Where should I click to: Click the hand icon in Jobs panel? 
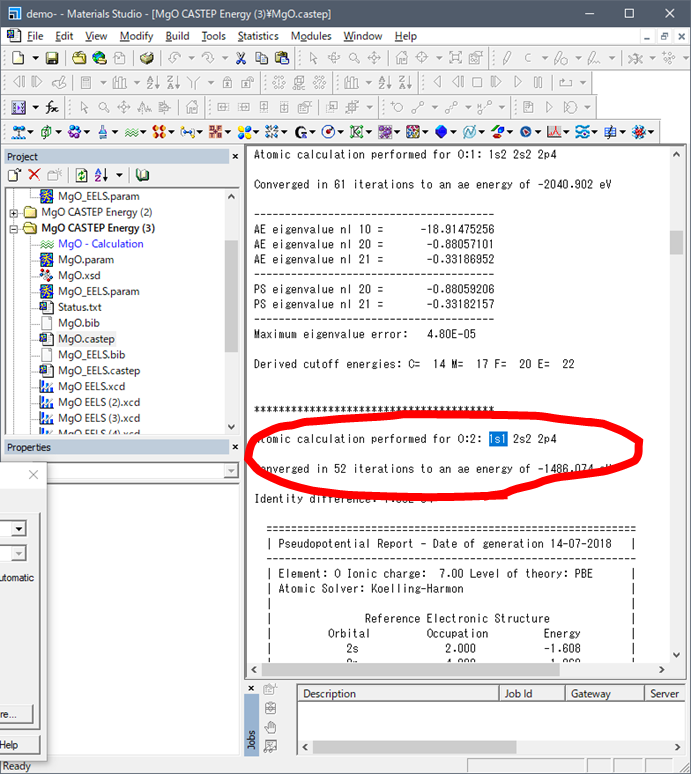pyautogui.click(x=270, y=727)
